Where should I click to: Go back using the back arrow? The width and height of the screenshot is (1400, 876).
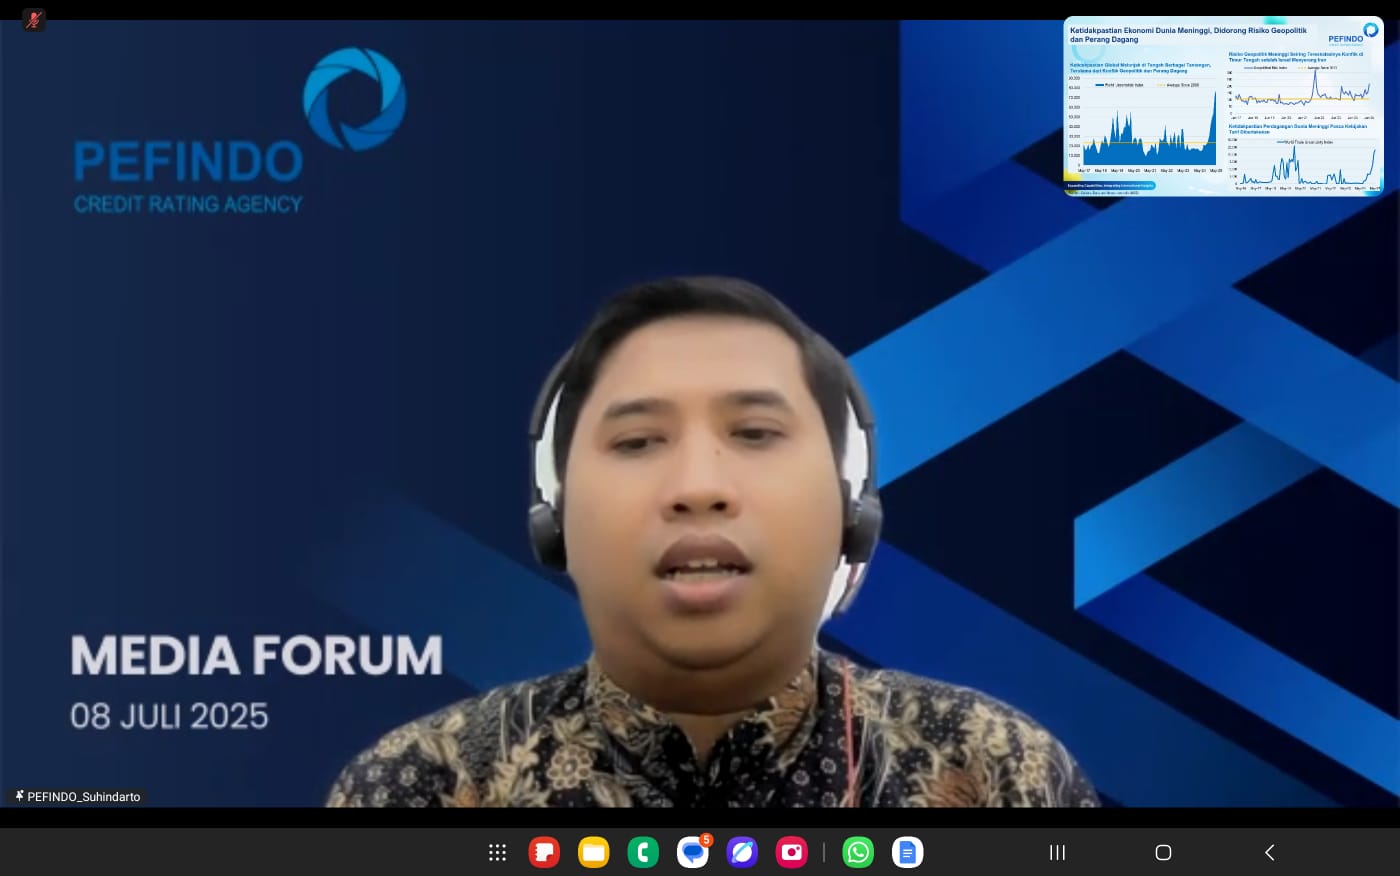[1269, 852]
